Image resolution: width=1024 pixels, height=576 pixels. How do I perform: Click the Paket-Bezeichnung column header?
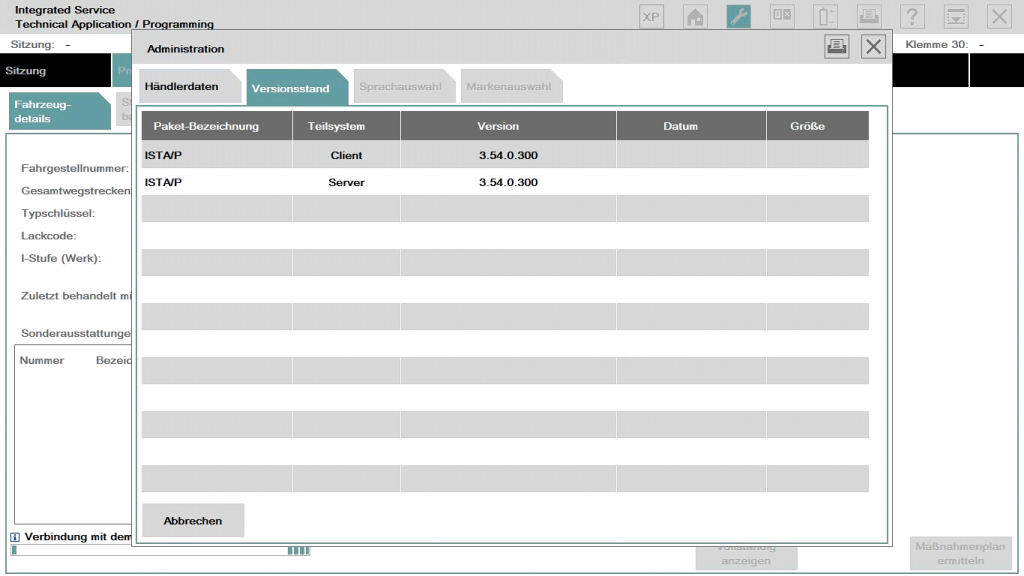(217, 126)
